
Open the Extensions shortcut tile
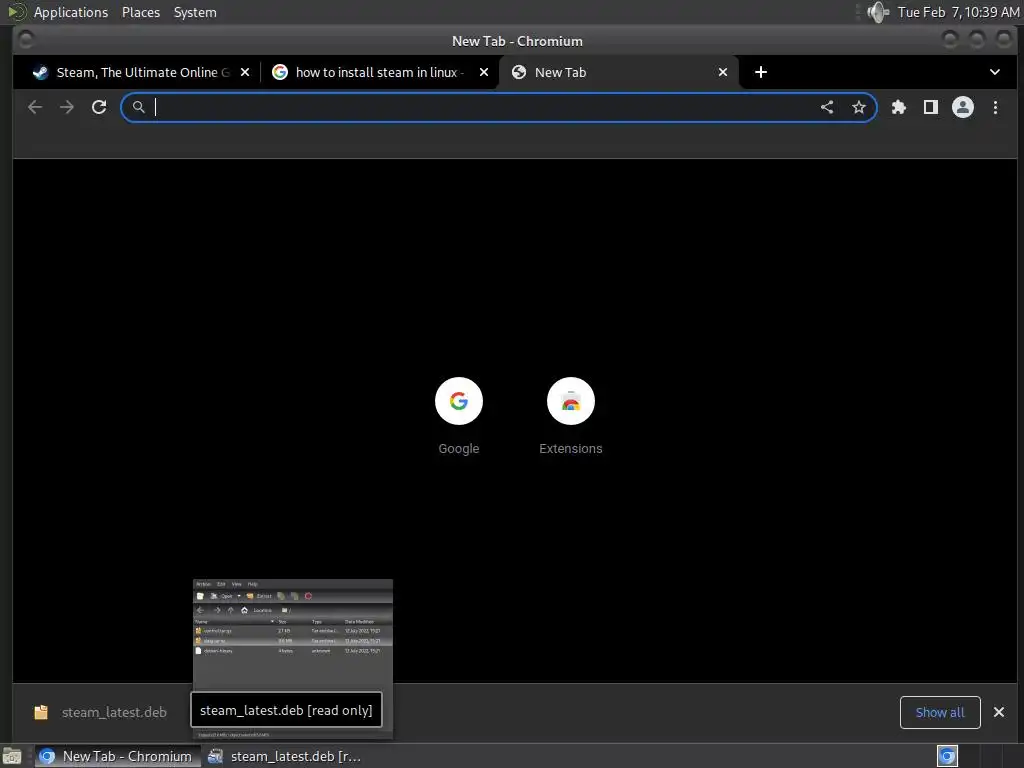click(x=571, y=415)
